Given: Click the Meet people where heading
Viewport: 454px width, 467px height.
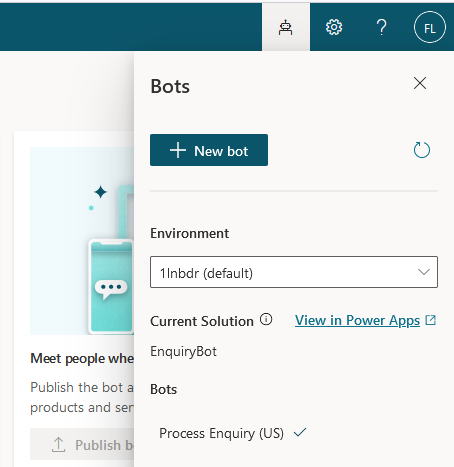Looking at the screenshot, I should click(x=82, y=358).
